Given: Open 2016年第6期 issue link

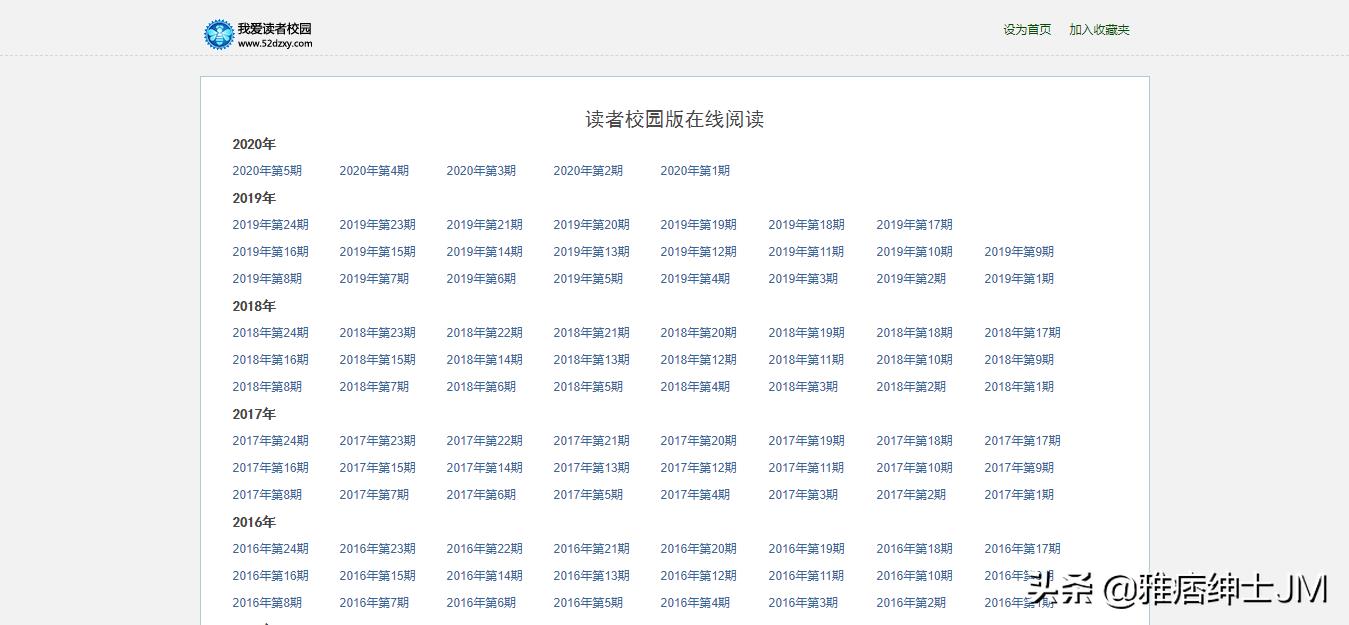Looking at the screenshot, I should click(x=481, y=603).
